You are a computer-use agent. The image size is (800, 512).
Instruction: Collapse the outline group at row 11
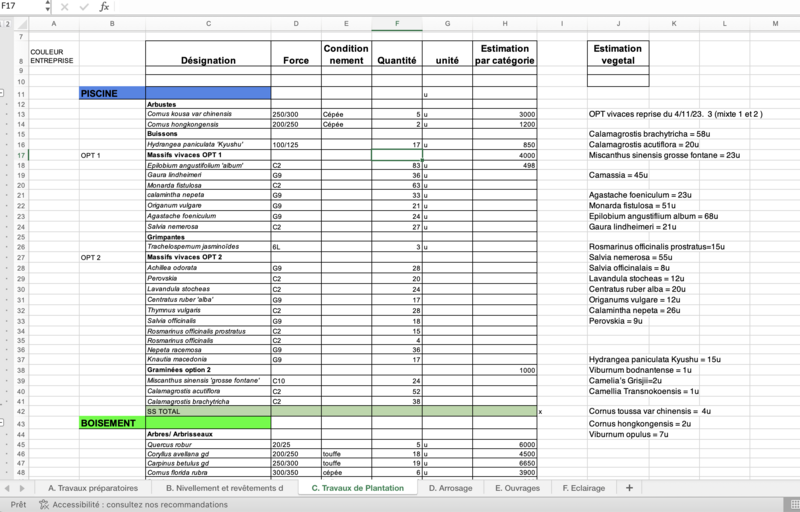(x=4, y=94)
